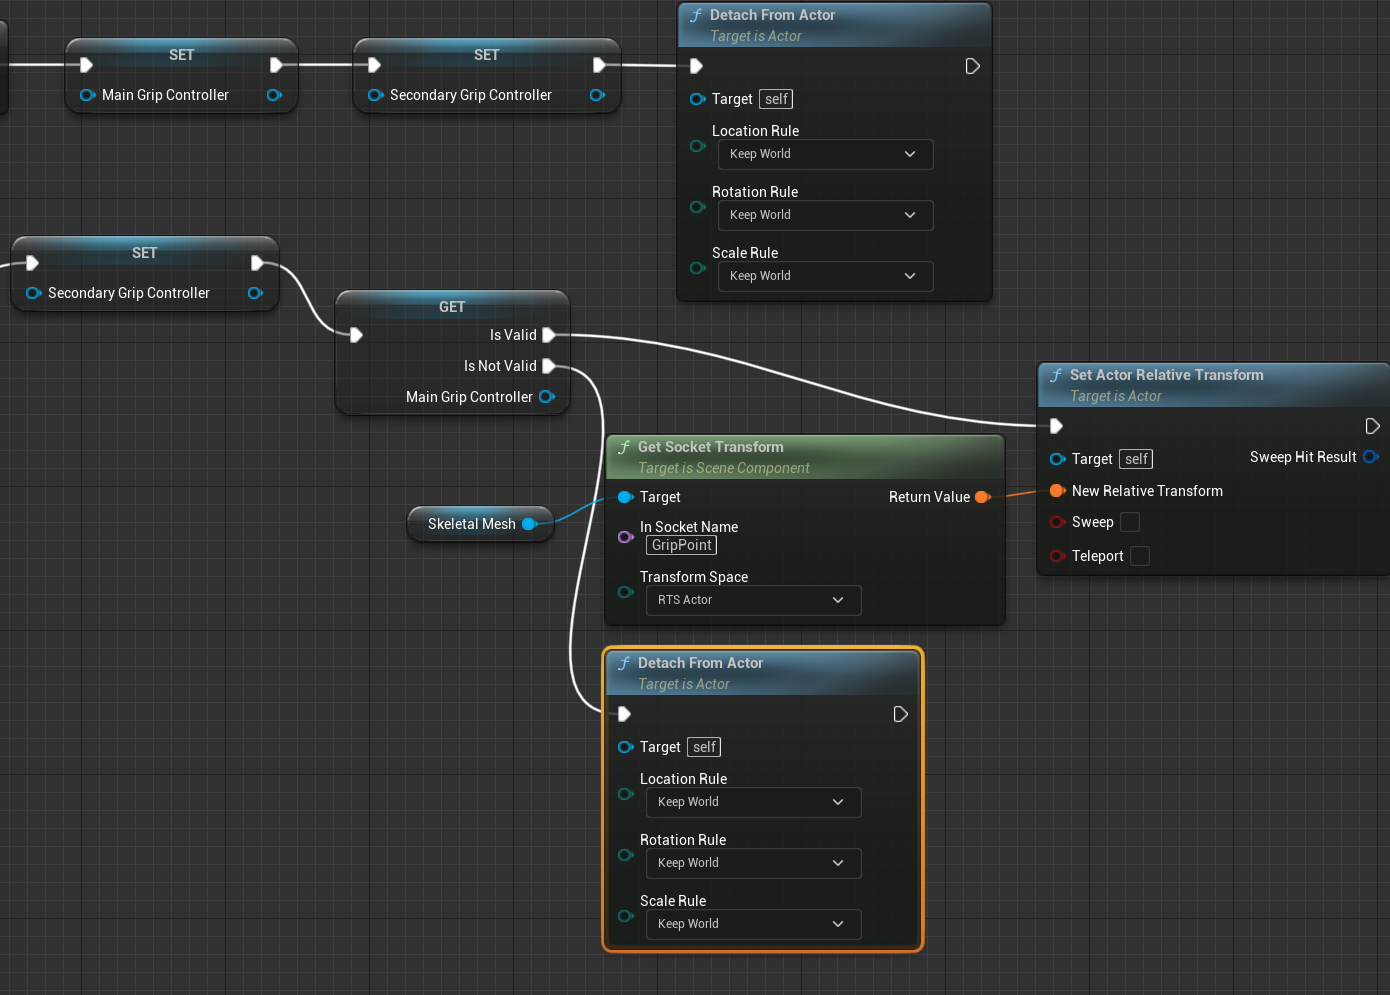Select the Set Actor Relative Transform node header
This screenshot has height=995, width=1390.
click(1166, 375)
